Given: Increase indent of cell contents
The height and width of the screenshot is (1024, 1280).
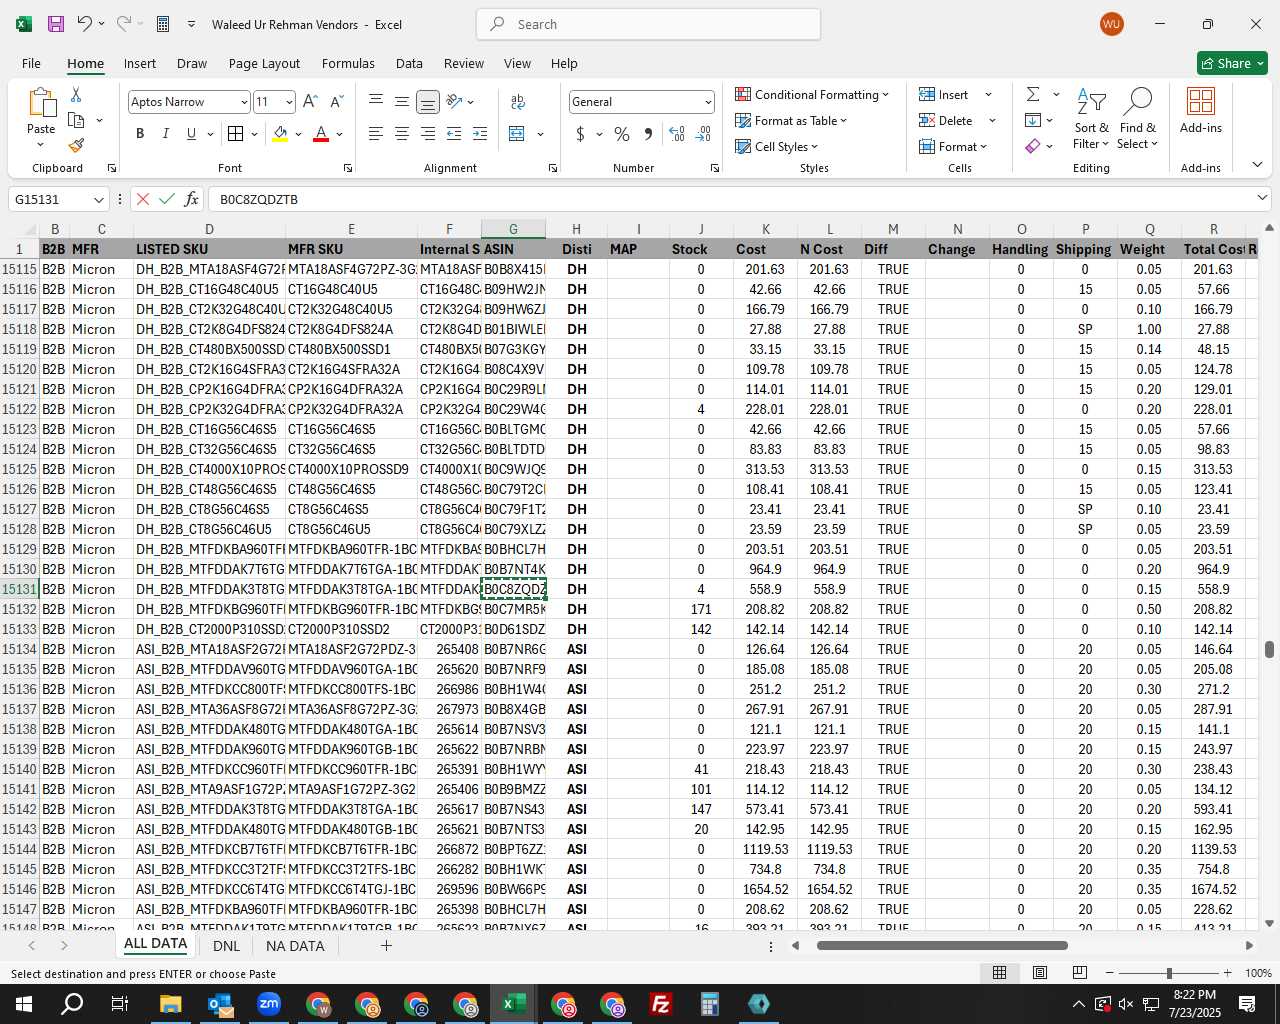Looking at the screenshot, I should coord(480,134).
